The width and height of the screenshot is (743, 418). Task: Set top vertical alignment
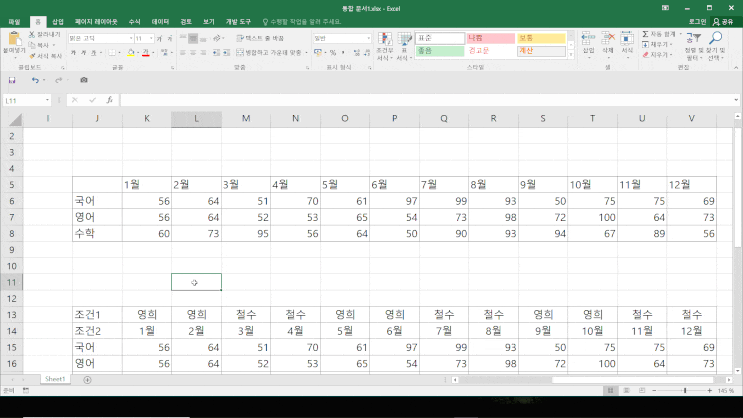pyautogui.click(x=183, y=38)
